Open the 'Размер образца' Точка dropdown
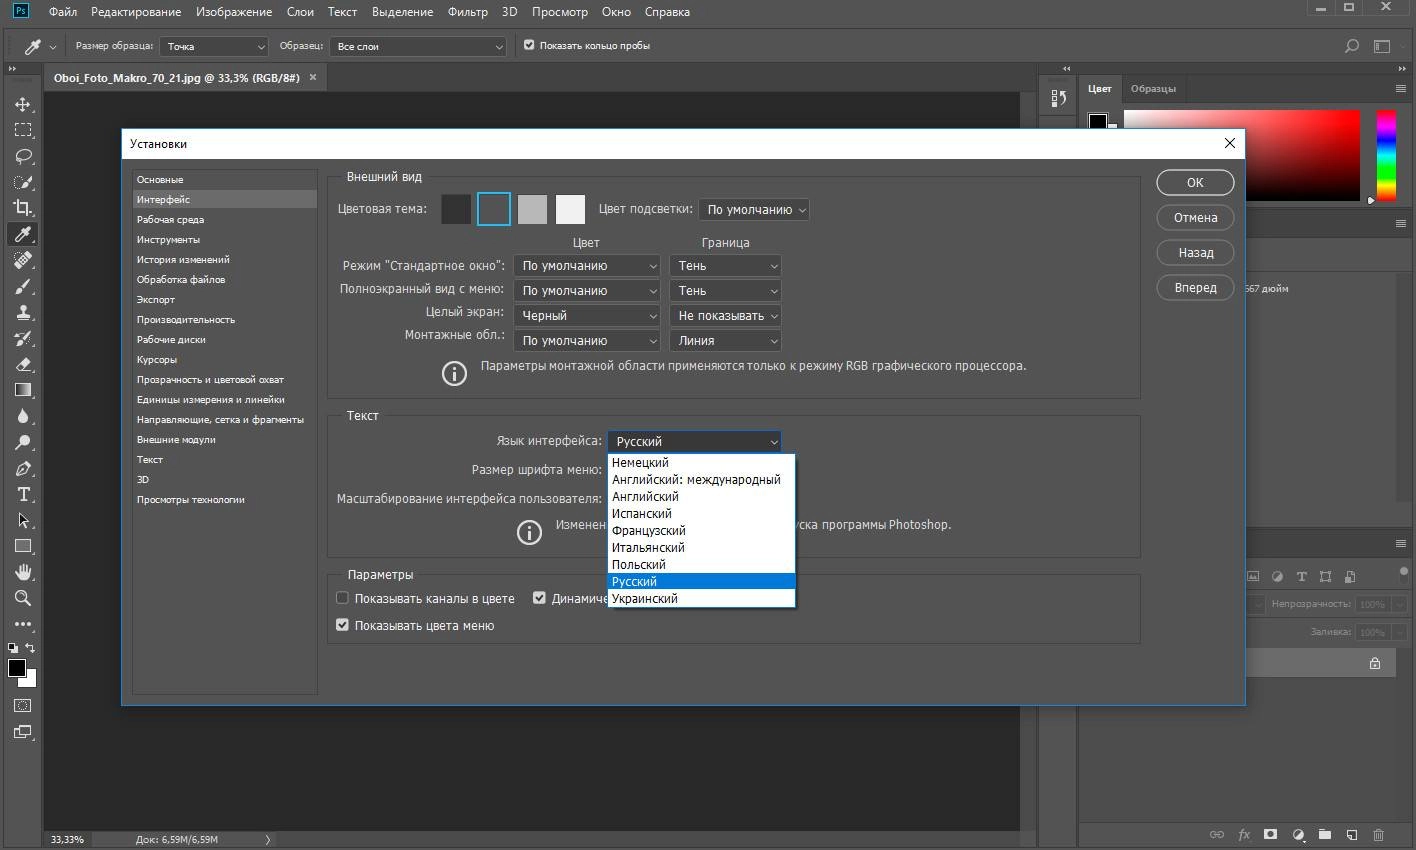The height and width of the screenshot is (850, 1416). pyautogui.click(x=214, y=46)
